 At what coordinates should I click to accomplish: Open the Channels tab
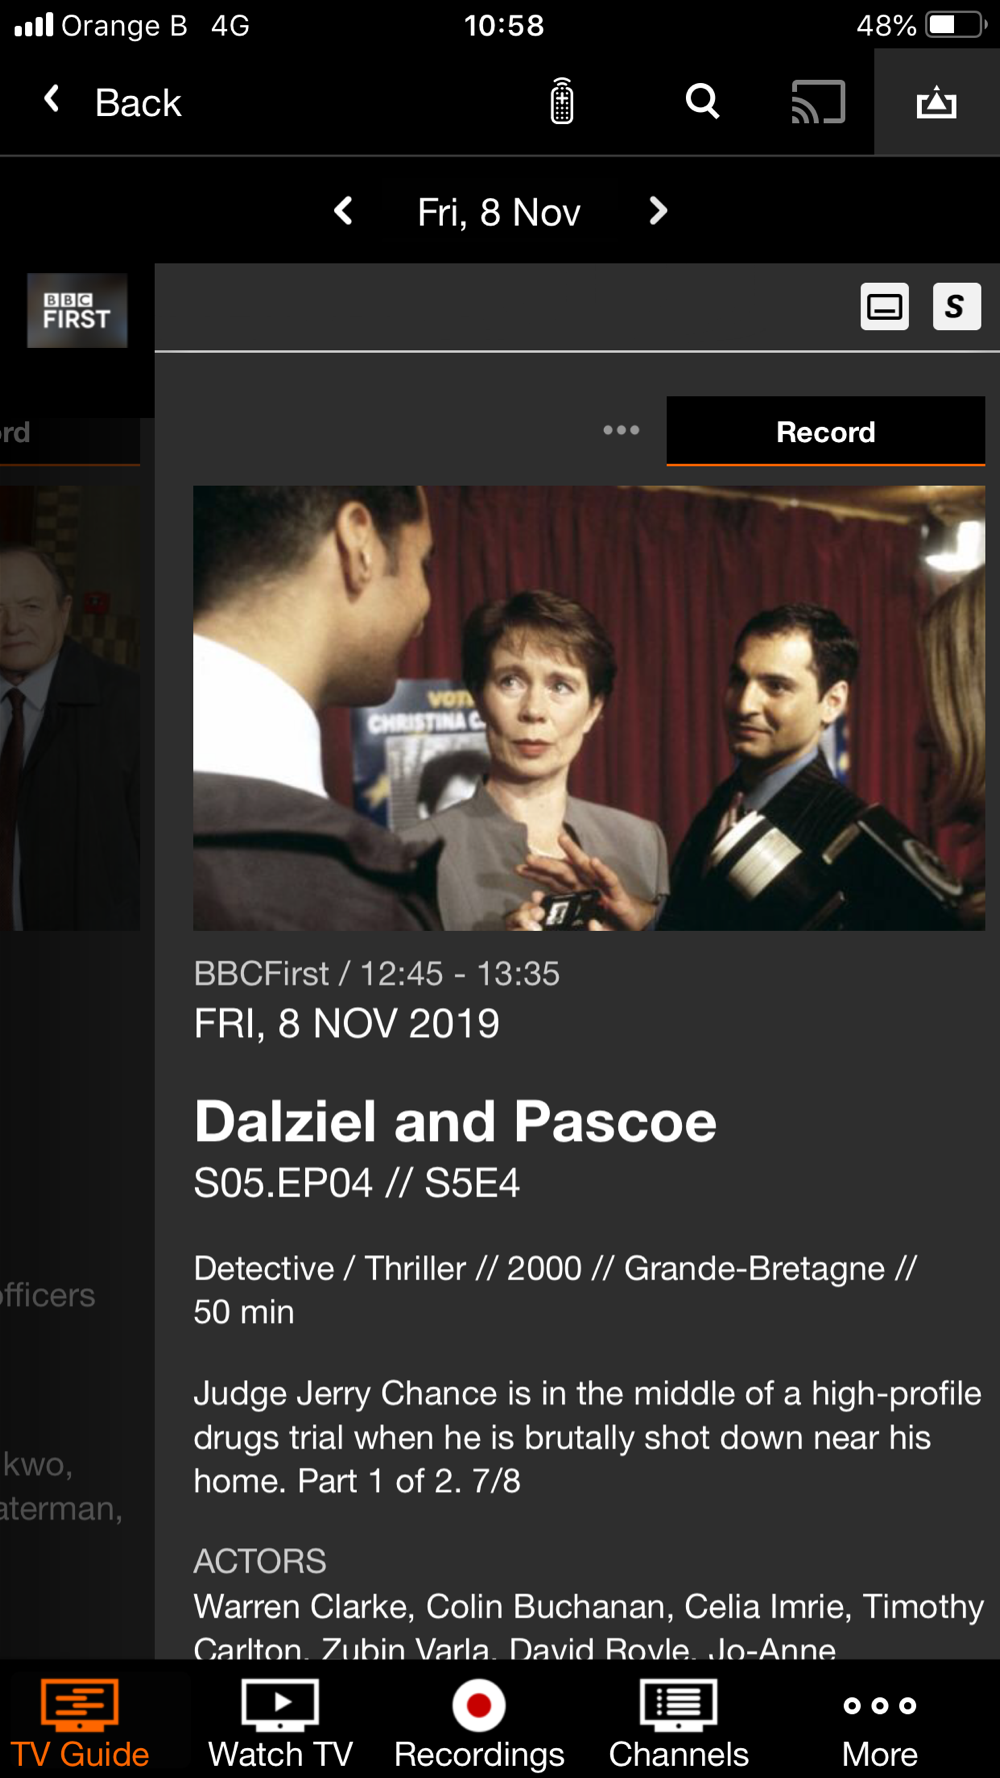click(x=678, y=1724)
